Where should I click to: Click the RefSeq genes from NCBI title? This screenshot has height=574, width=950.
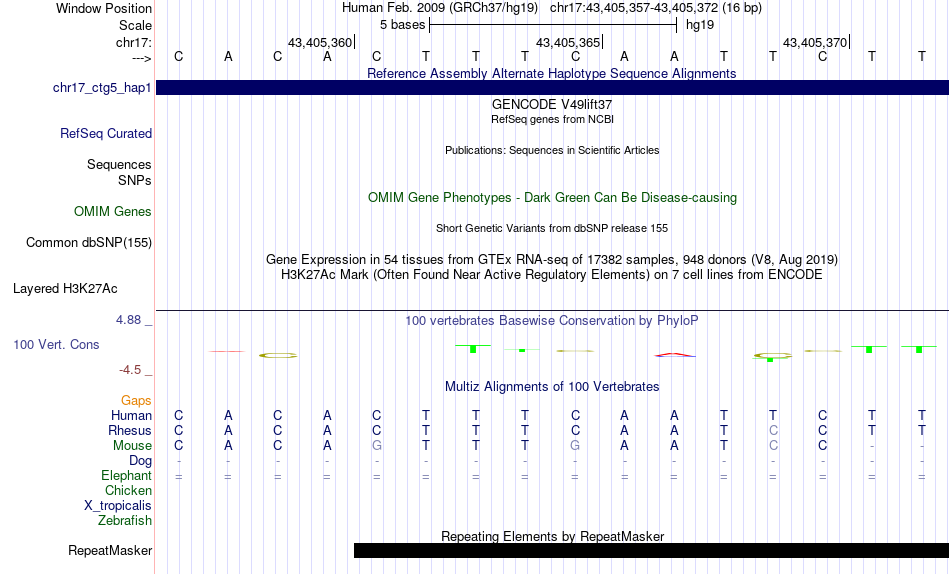coord(552,119)
